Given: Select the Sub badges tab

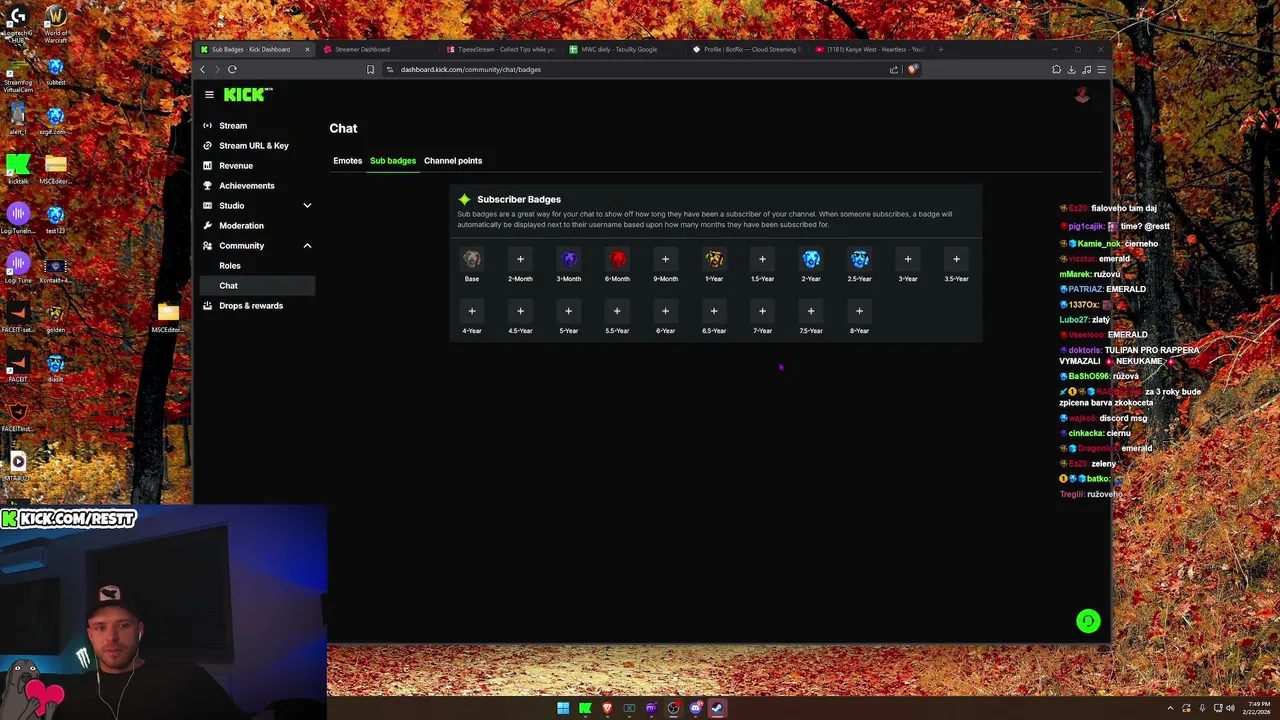Looking at the screenshot, I should click(x=393, y=160).
